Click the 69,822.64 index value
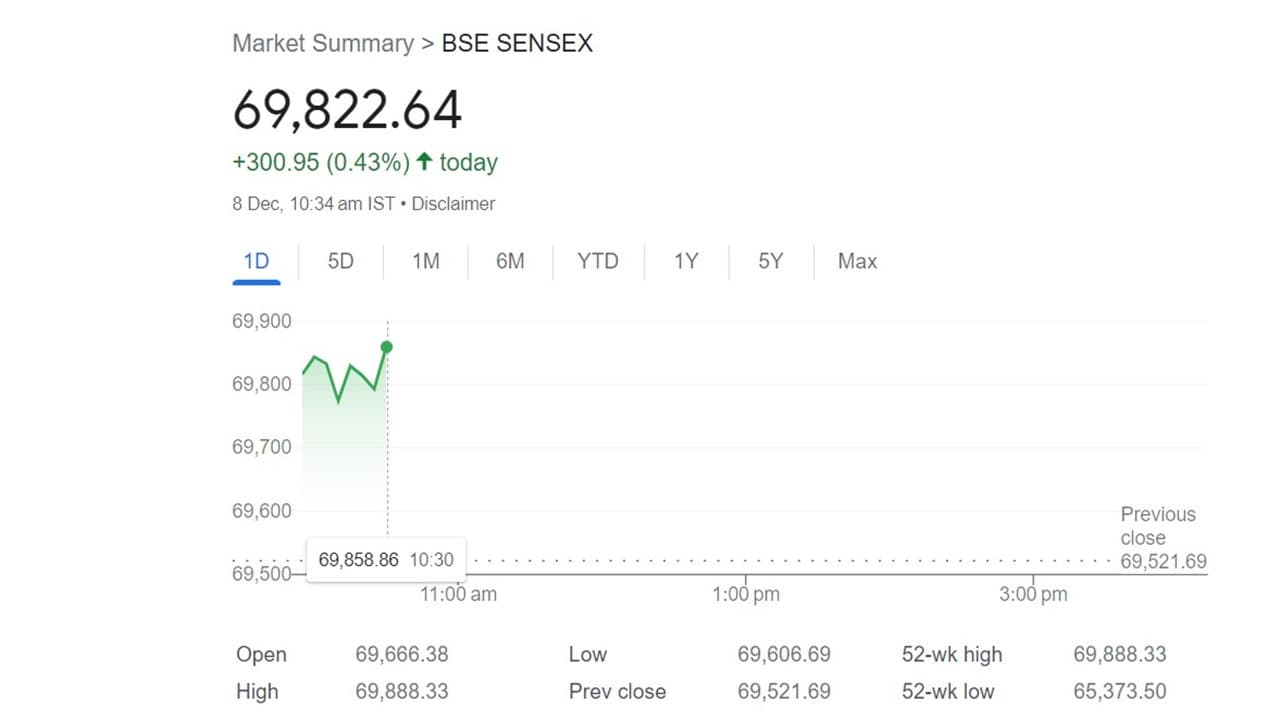The image size is (1280, 720). [x=347, y=110]
